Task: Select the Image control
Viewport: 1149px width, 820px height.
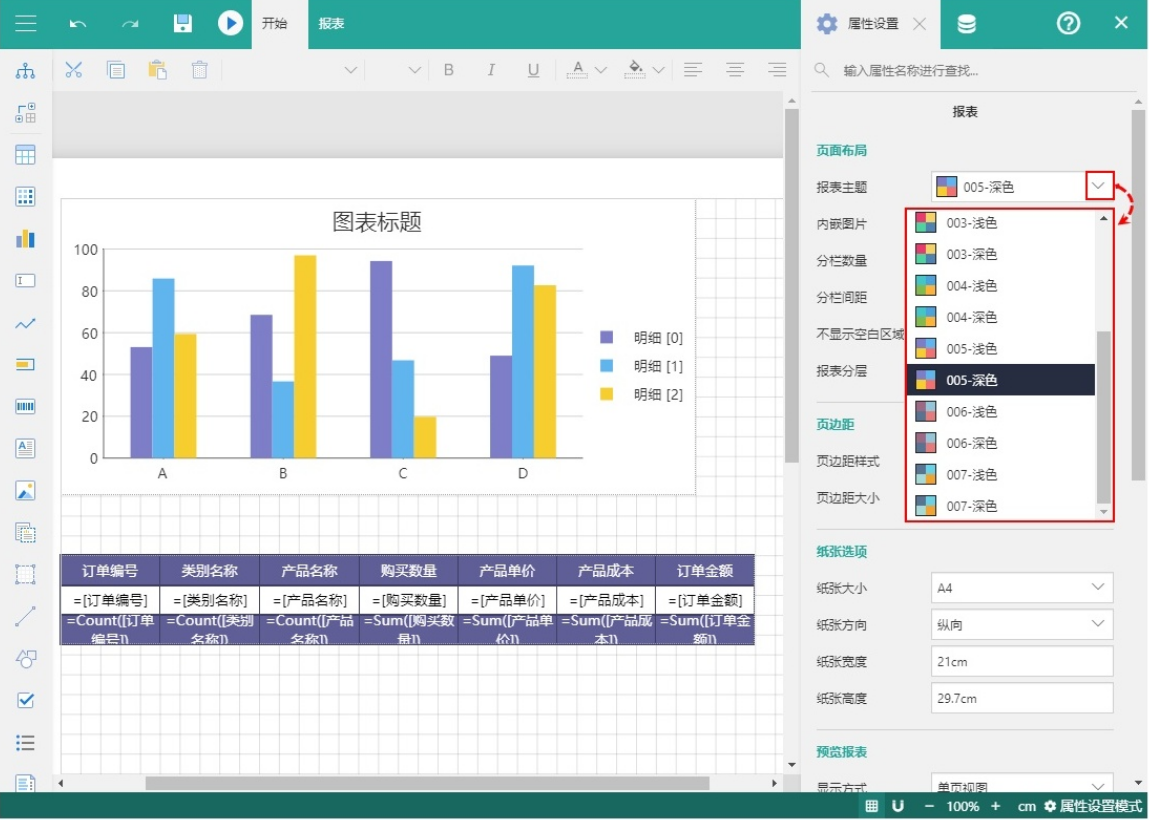Action: click(x=26, y=490)
